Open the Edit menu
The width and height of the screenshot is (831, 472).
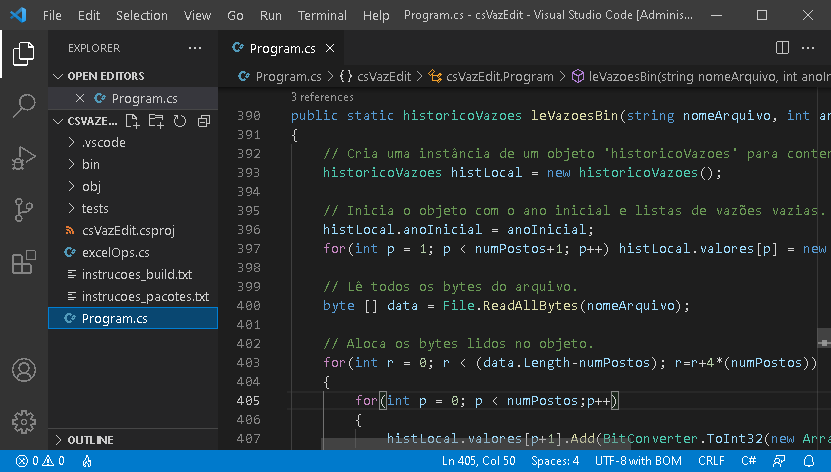point(89,15)
